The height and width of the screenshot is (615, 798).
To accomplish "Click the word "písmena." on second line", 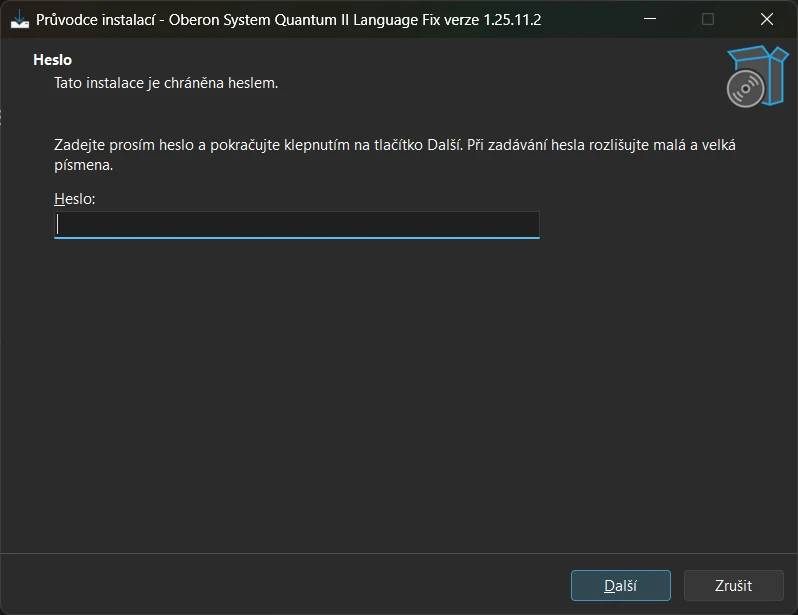I will (83, 165).
